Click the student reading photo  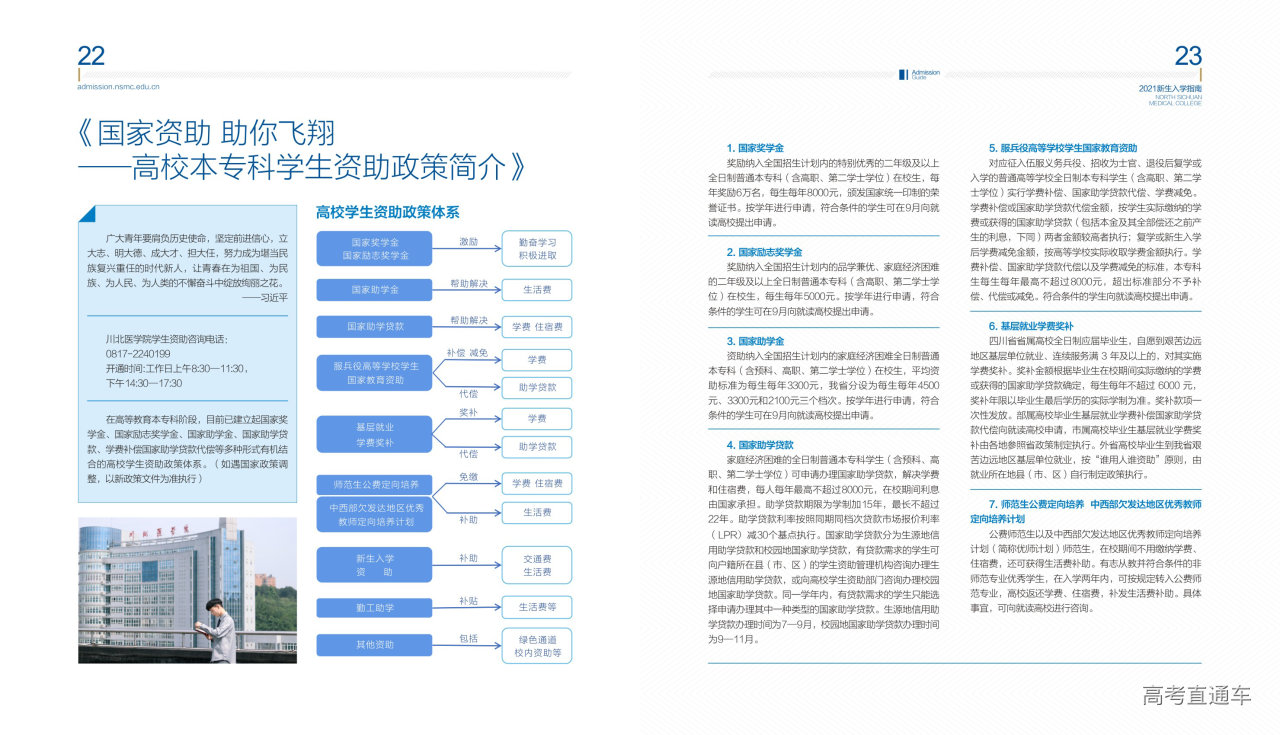coord(187,590)
